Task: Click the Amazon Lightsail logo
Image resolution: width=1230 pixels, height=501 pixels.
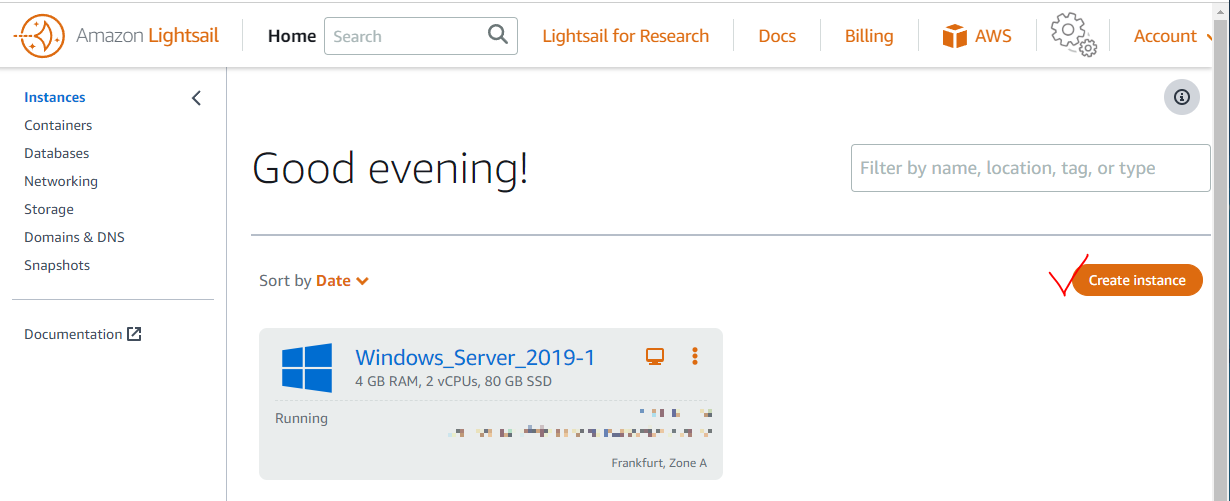Action: pyautogui.click(x=116, y=37)
